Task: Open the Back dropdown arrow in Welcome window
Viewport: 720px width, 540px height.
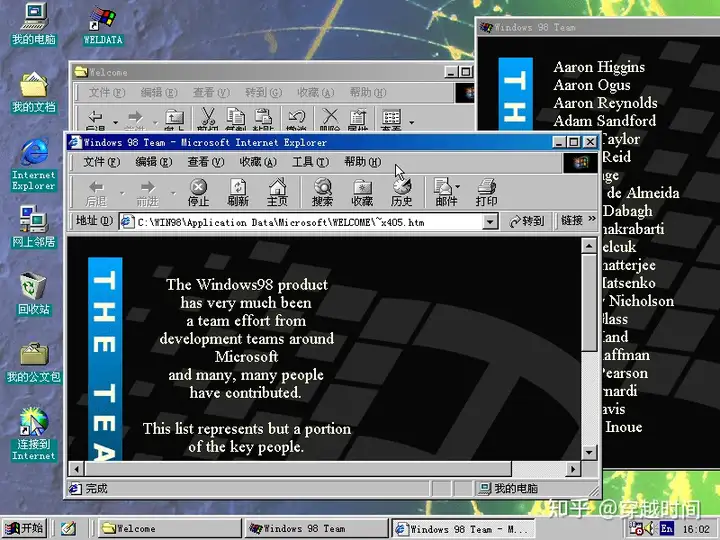Action: coord(115,122)
